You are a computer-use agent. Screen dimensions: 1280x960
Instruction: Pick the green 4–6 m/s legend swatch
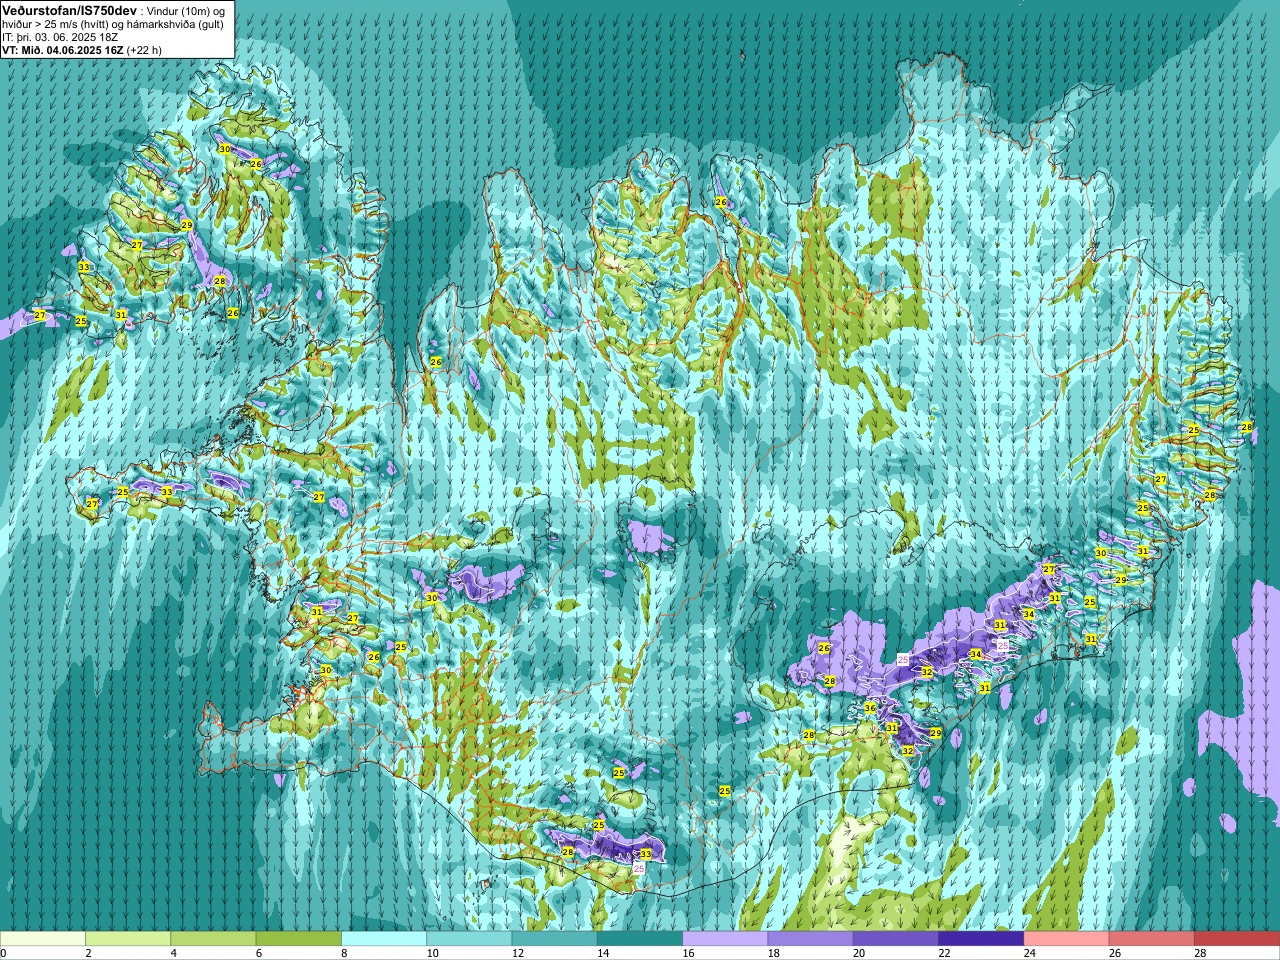(x=213, y=939)
